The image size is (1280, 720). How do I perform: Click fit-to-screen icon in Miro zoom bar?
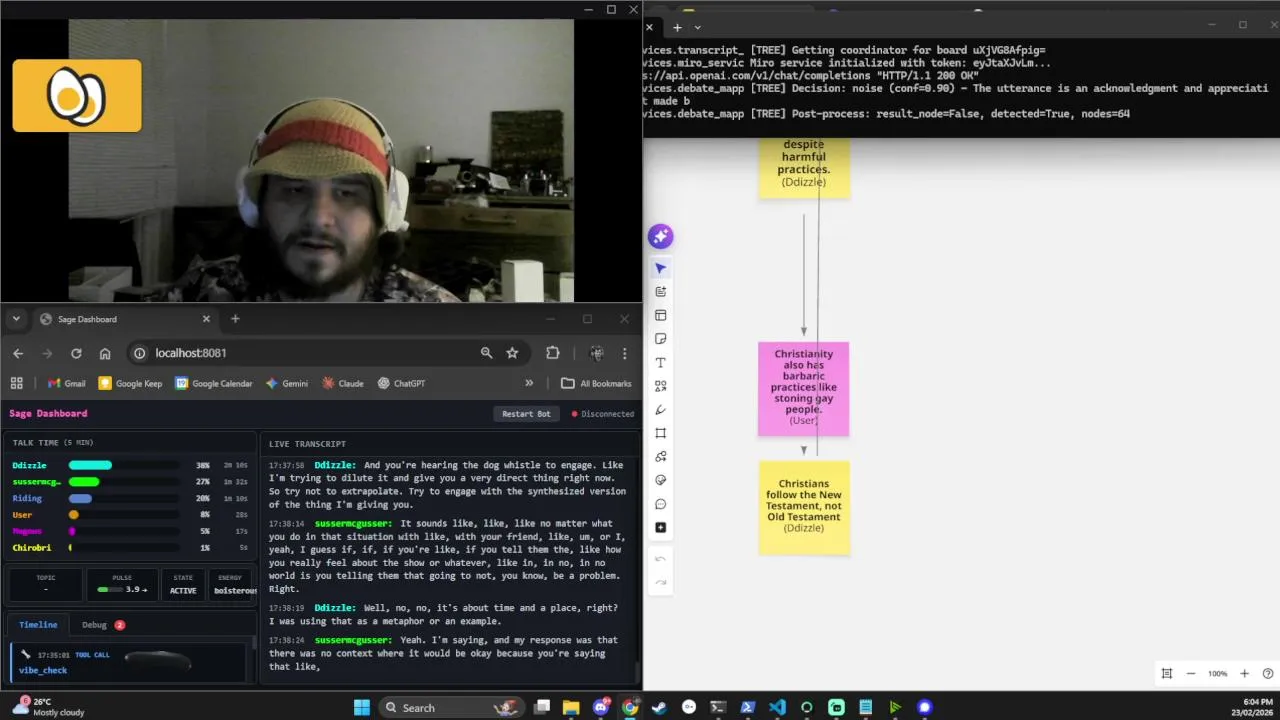(x=1166, y=674)
